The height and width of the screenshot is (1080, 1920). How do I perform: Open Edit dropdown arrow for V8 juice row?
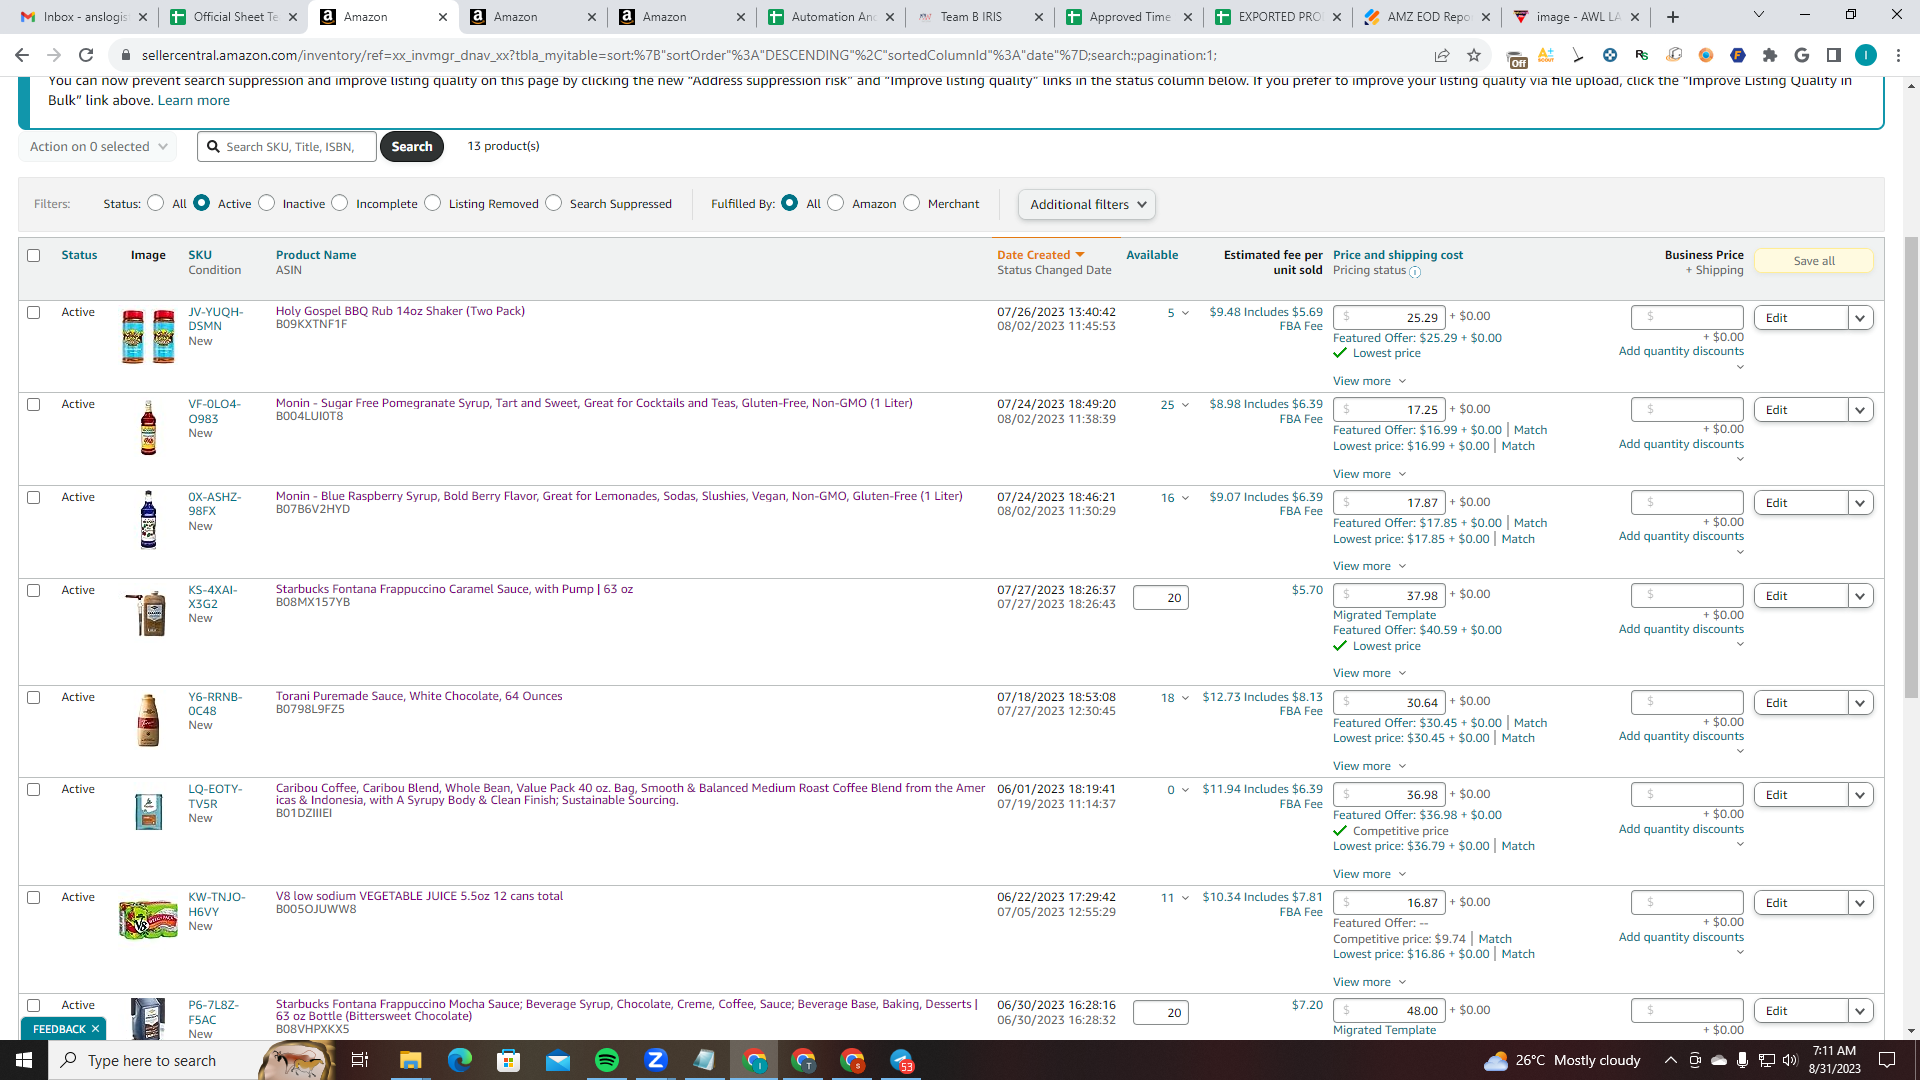[x=1860, y=903]
